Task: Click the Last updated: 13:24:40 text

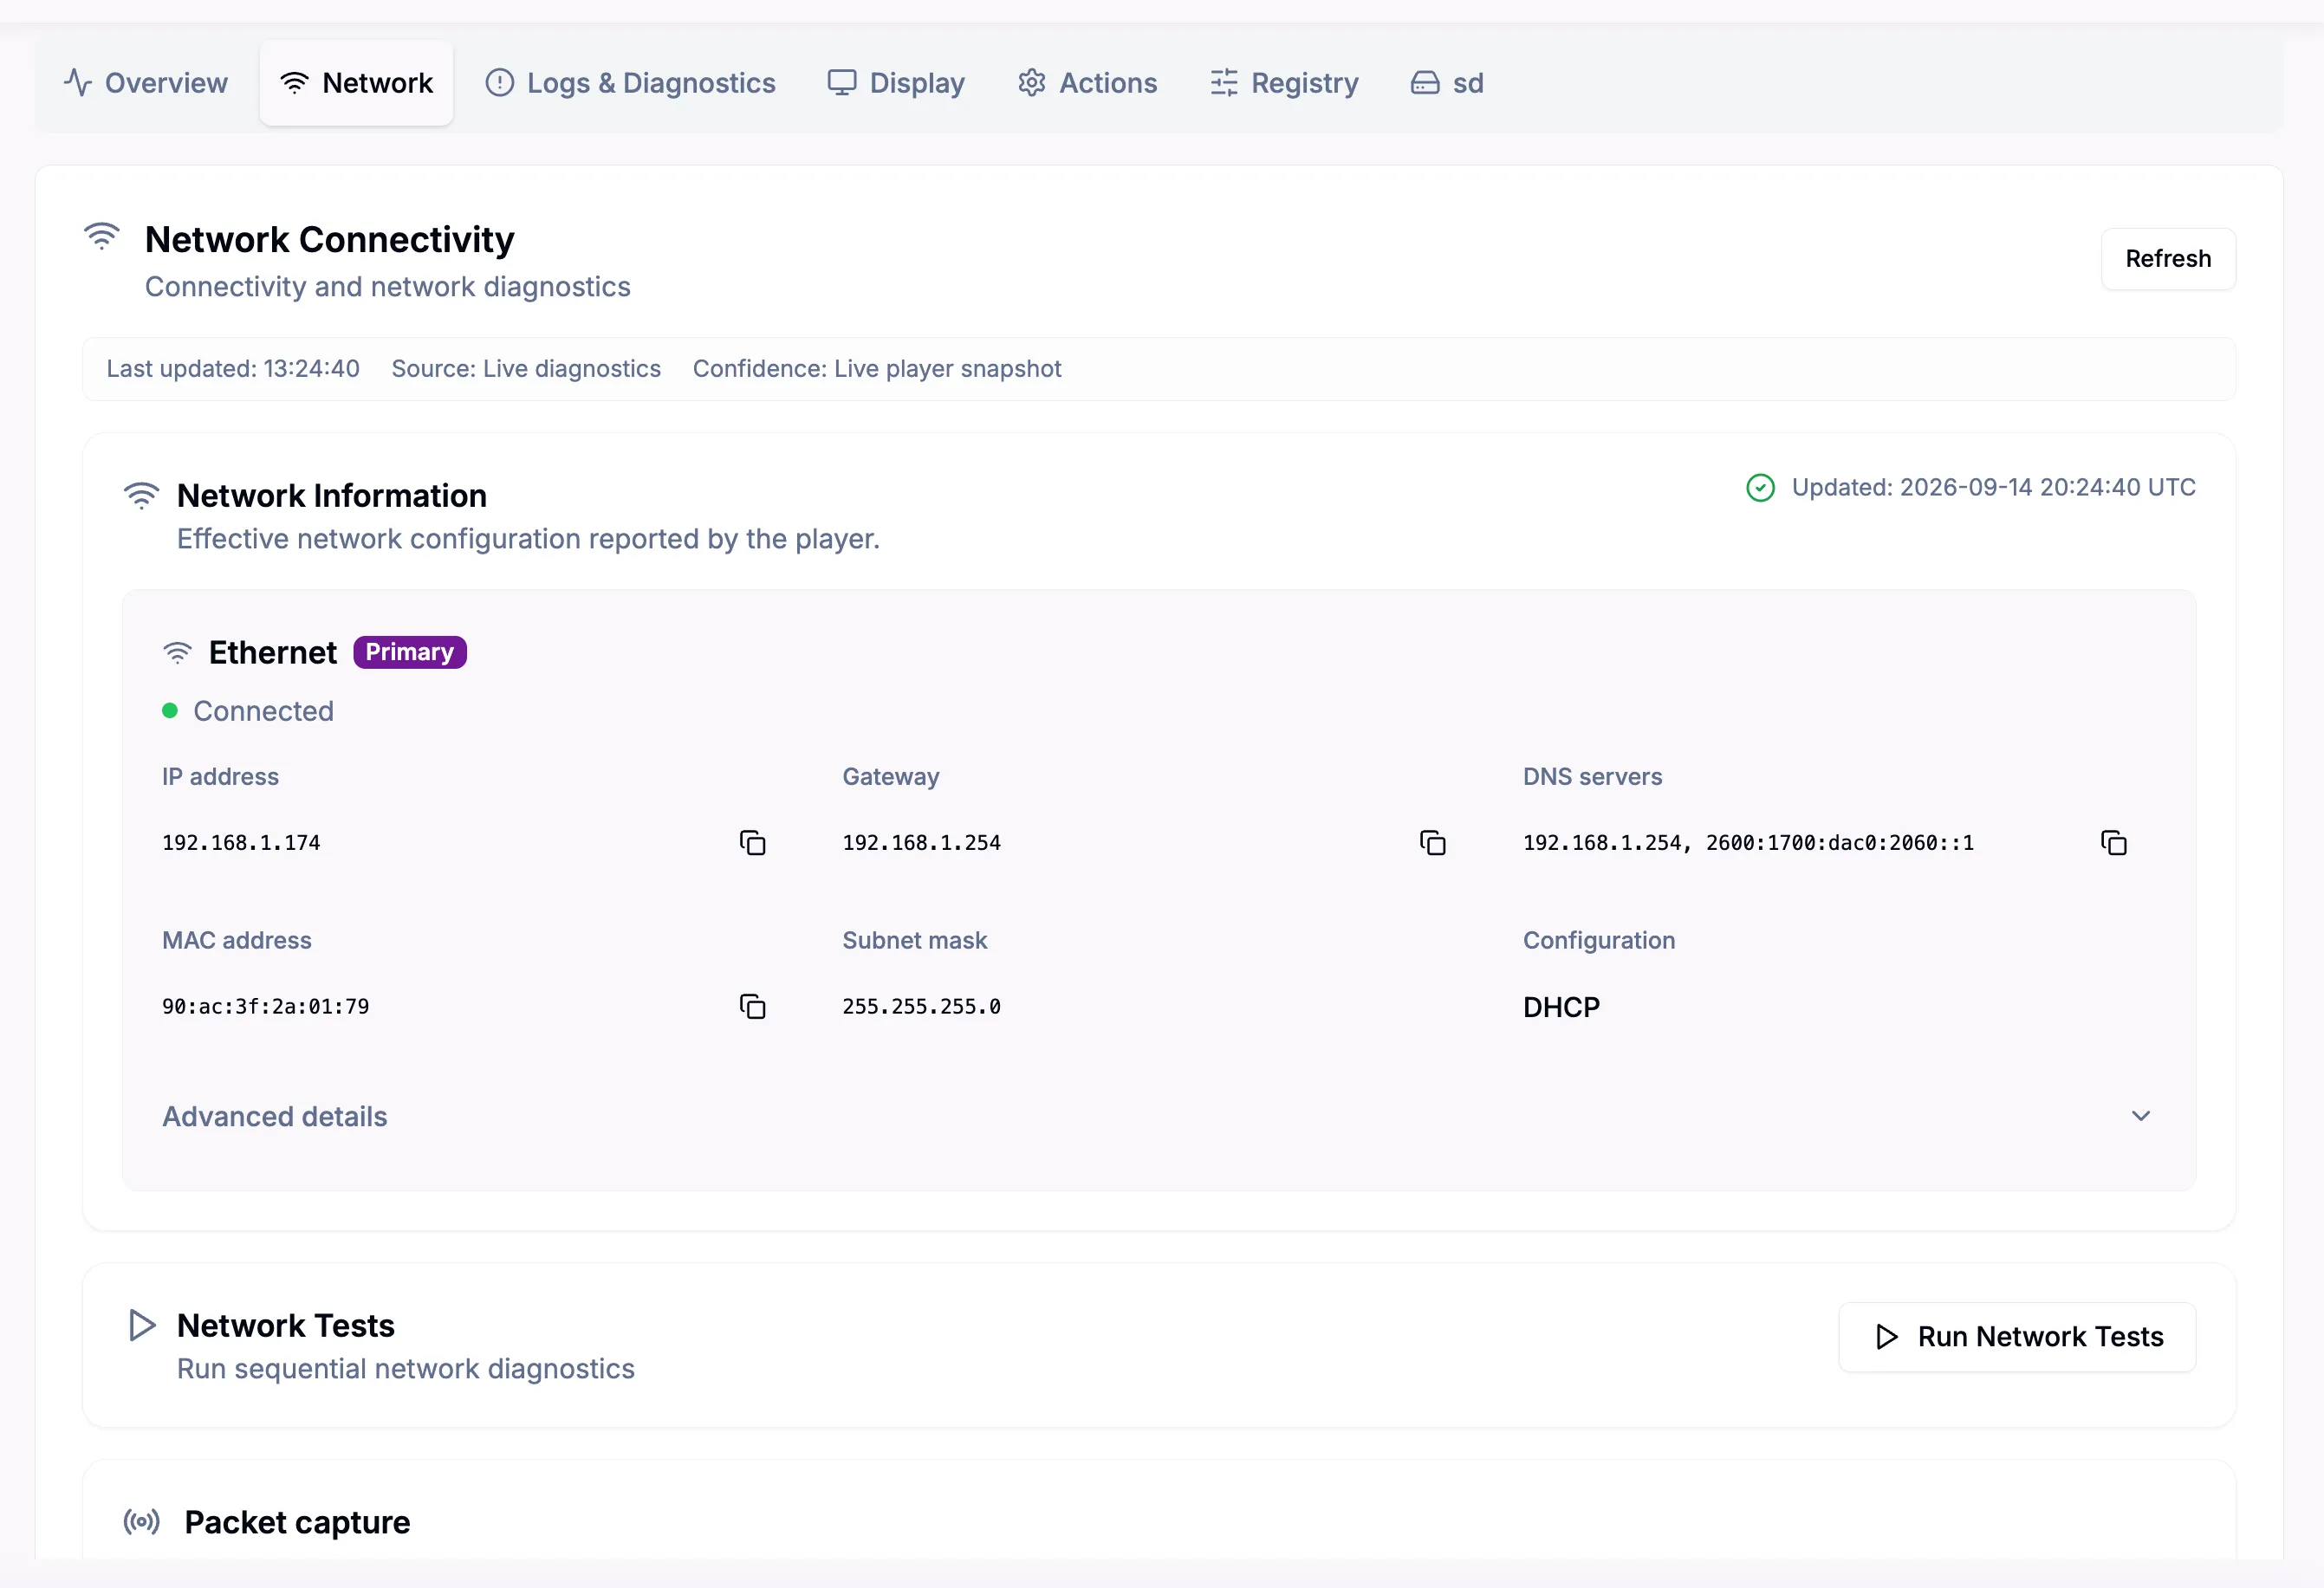Action: 233,369
